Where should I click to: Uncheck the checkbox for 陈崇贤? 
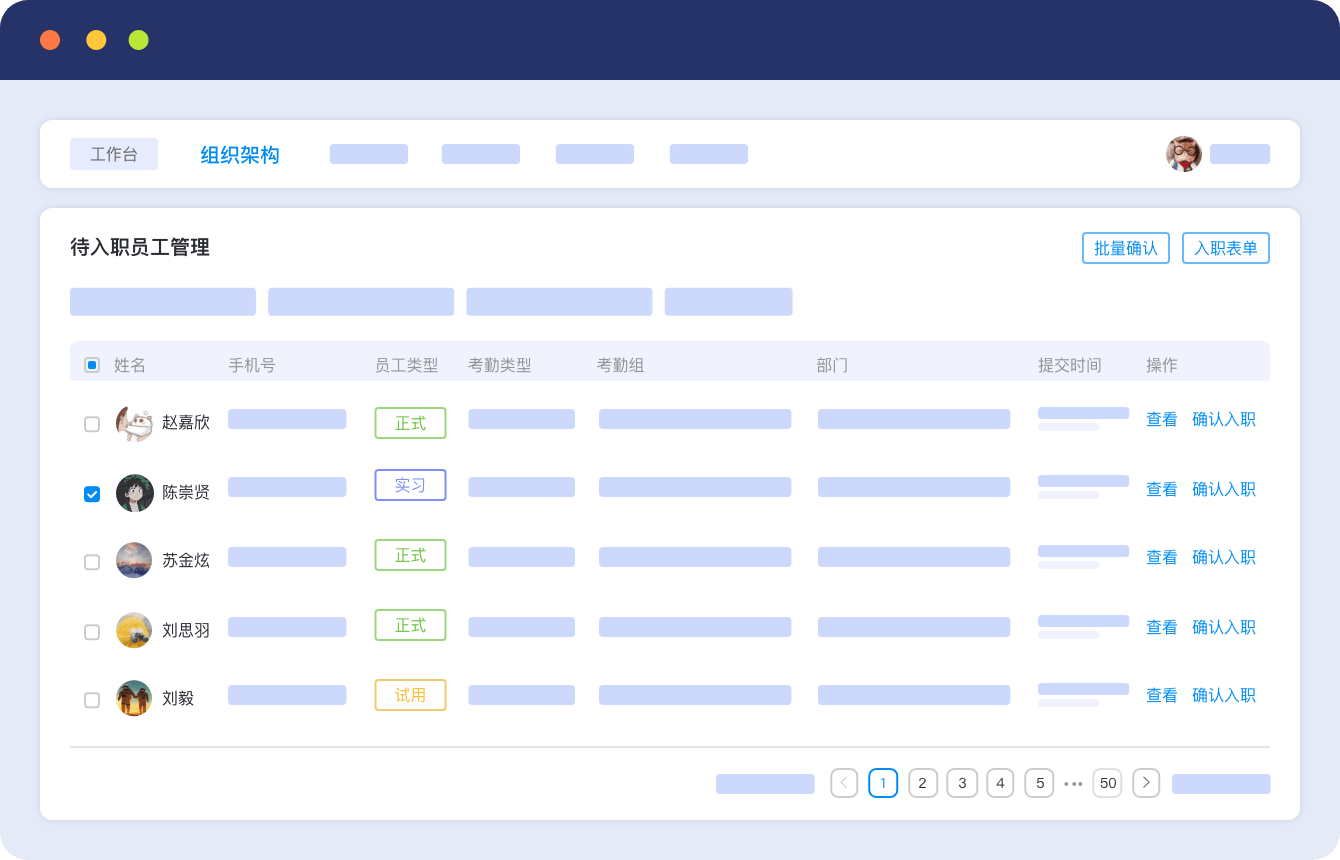[x=92, y=494]
